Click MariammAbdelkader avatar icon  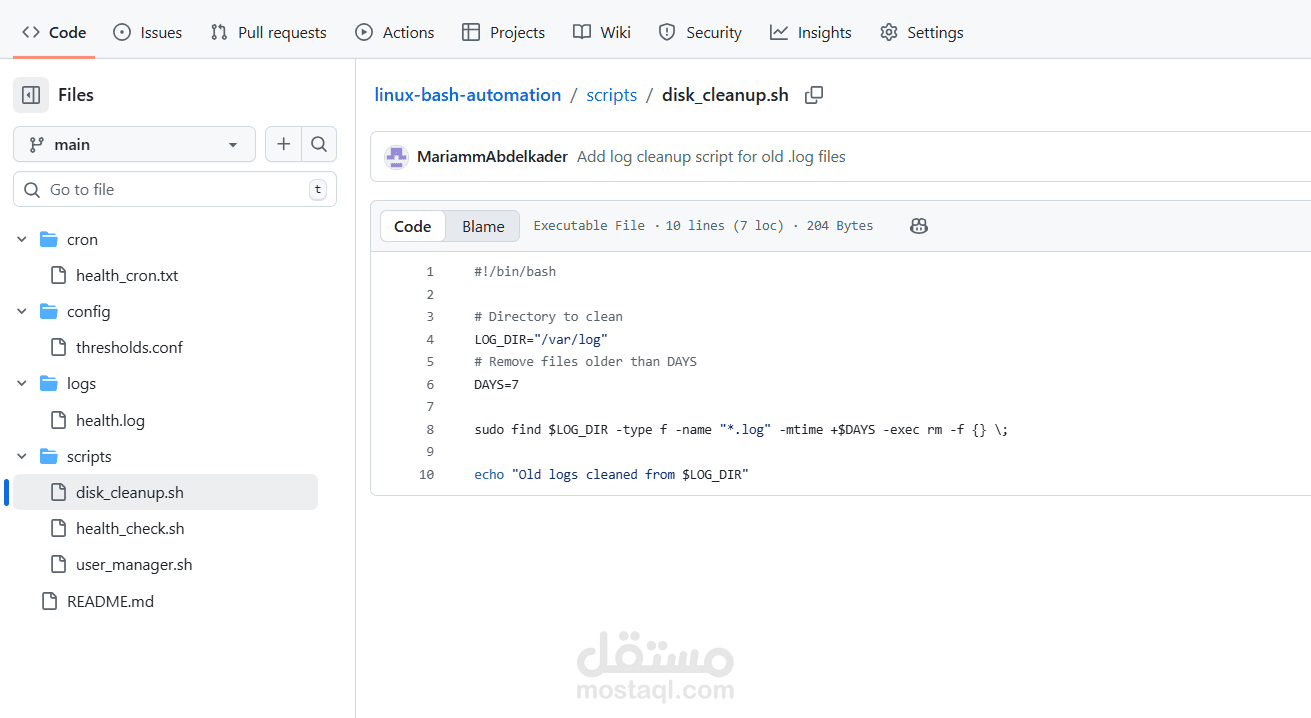point(396,157)
